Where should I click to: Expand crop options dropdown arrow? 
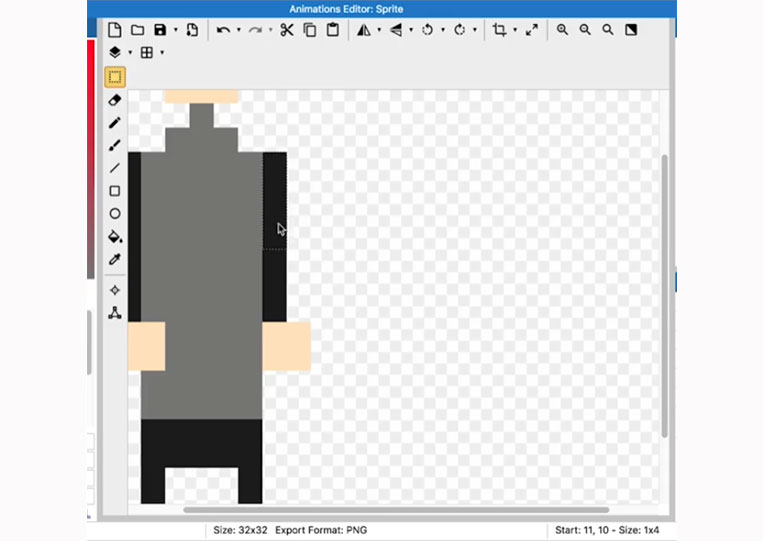515,30
